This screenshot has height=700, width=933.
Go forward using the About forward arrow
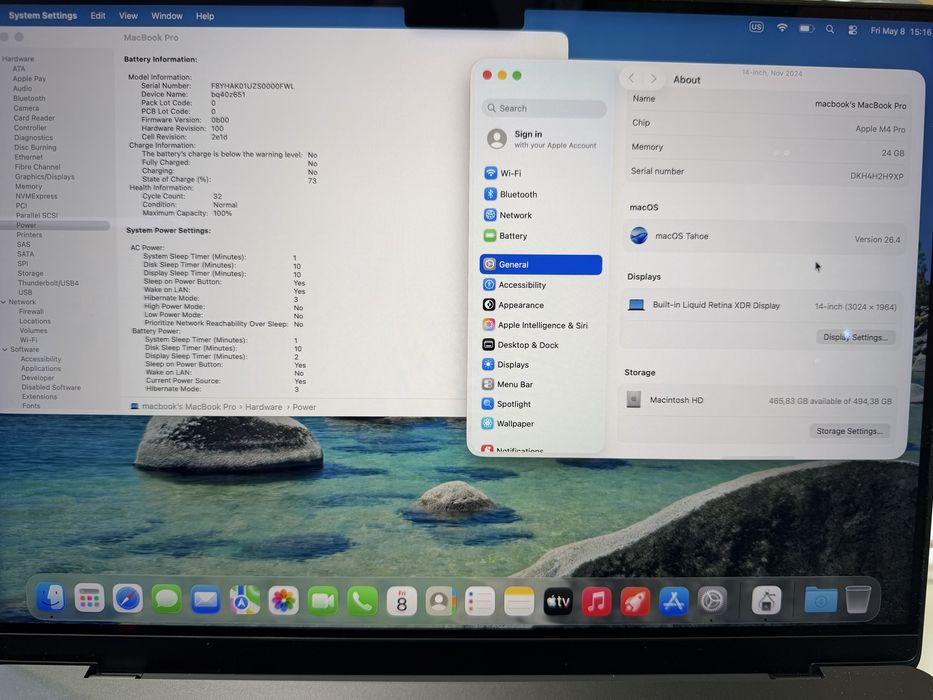tap(653, 79)
